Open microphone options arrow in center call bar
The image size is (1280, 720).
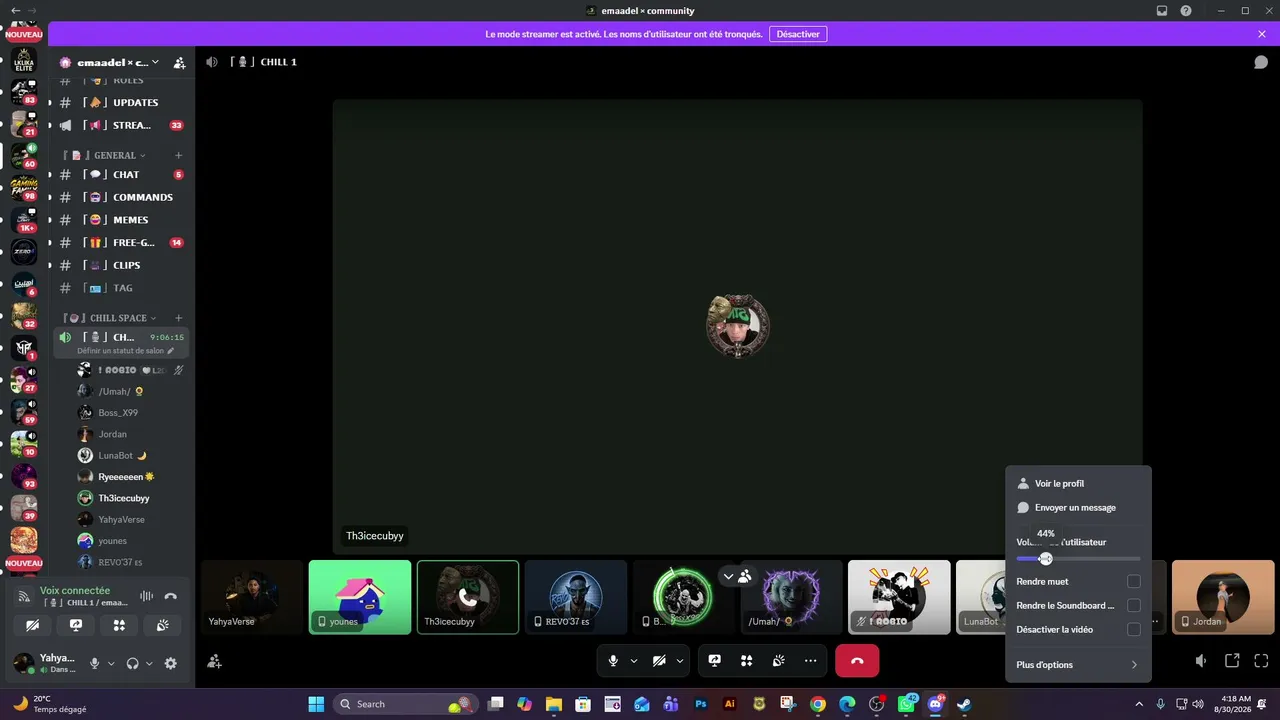(x=634, y=661)
